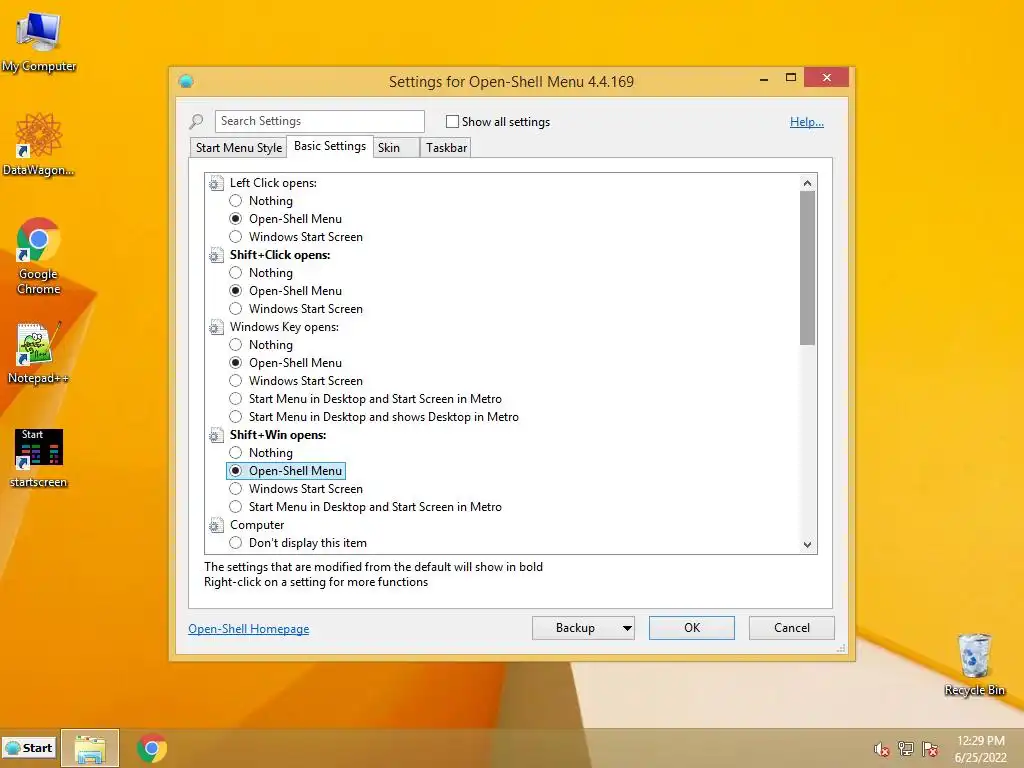Switch to the Skin tab
This screenshot has width=1024, height=768.
(x=396, y=148)
